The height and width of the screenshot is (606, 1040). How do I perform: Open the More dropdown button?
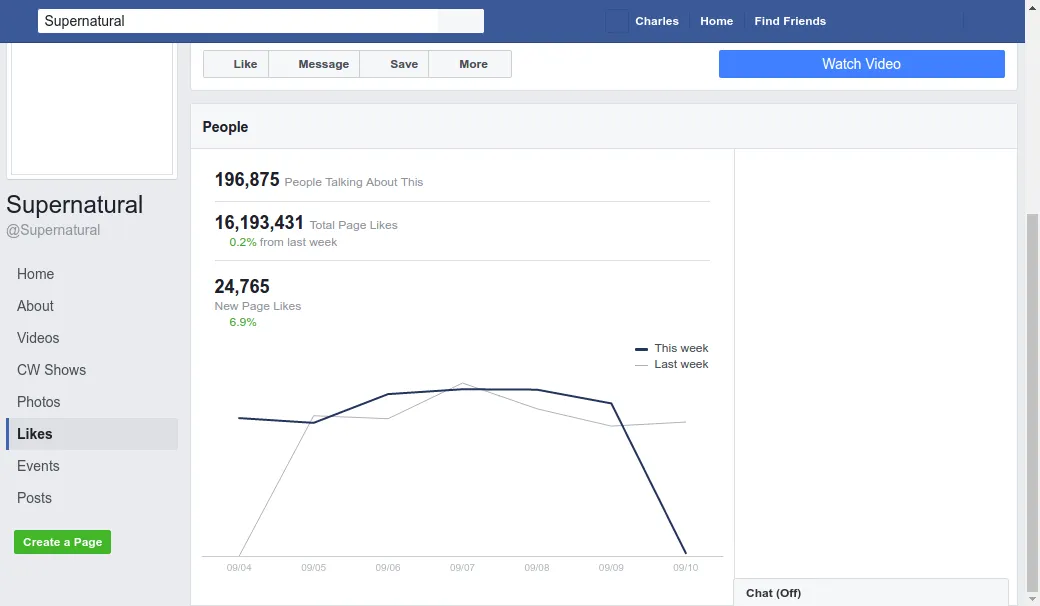click(x=470, y=64)
